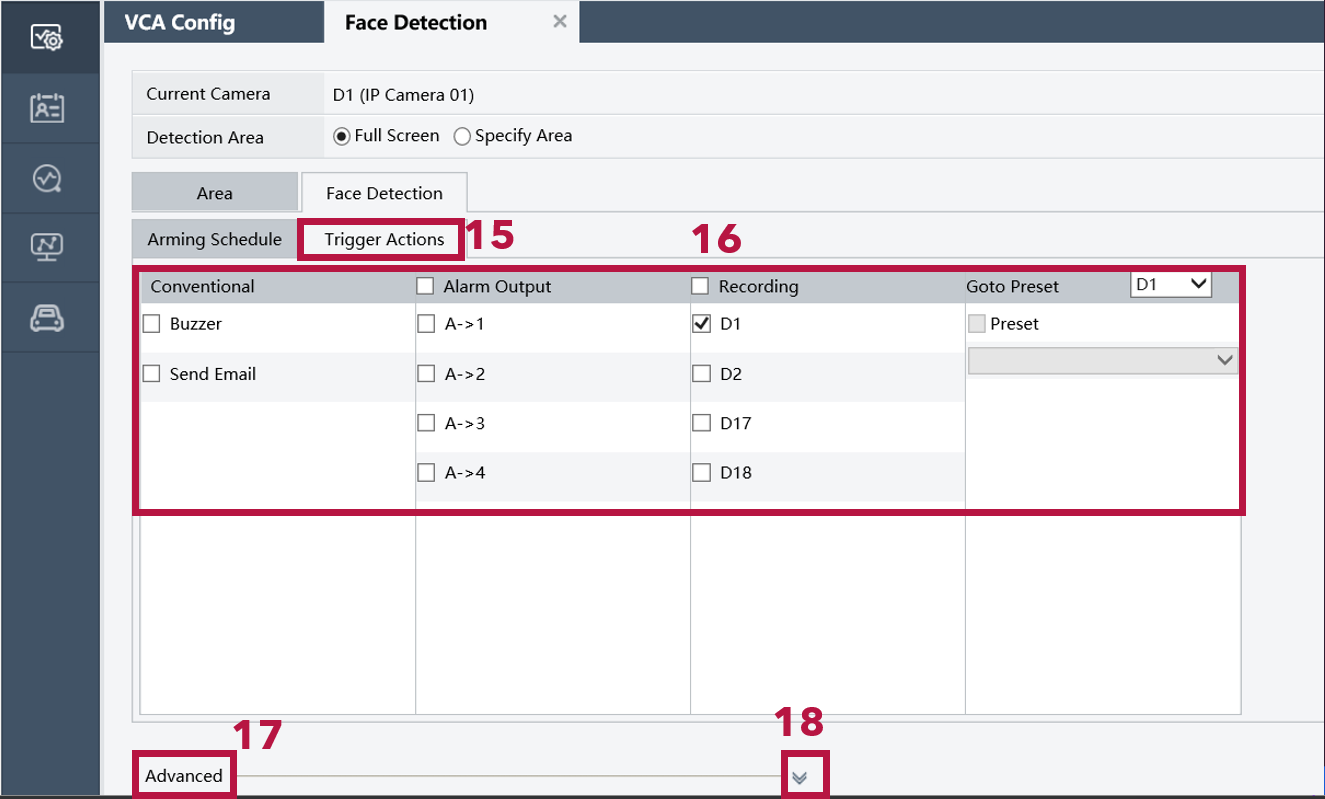Check the Alarm Output select-all box
The width and height of the screenshot is (1325, 799).
(426, 287)
